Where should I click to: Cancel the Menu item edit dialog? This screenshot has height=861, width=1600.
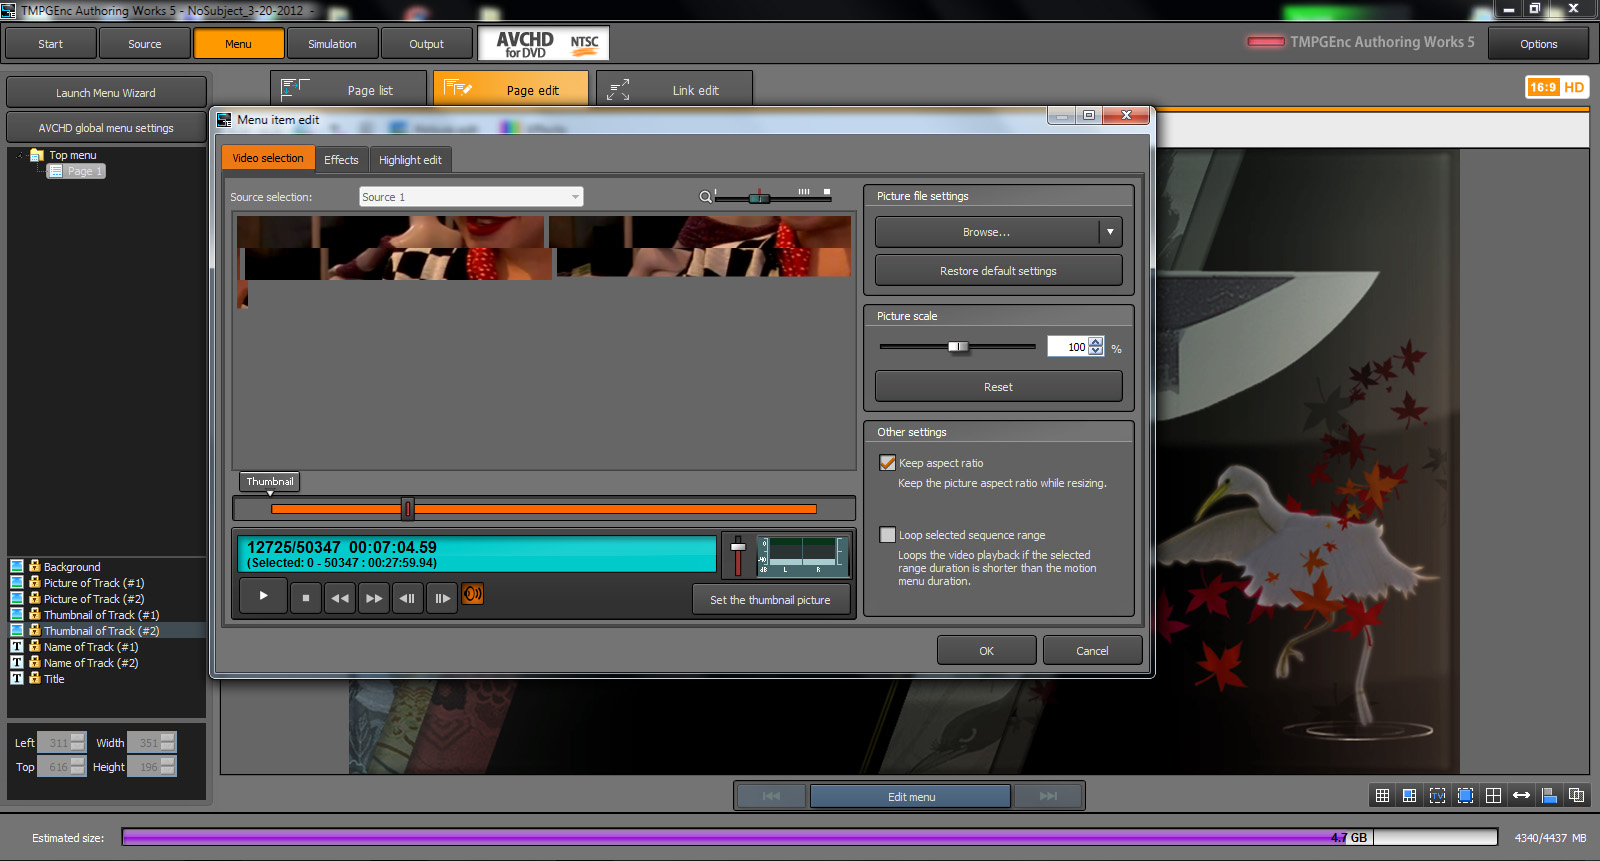pos(1092,651)
